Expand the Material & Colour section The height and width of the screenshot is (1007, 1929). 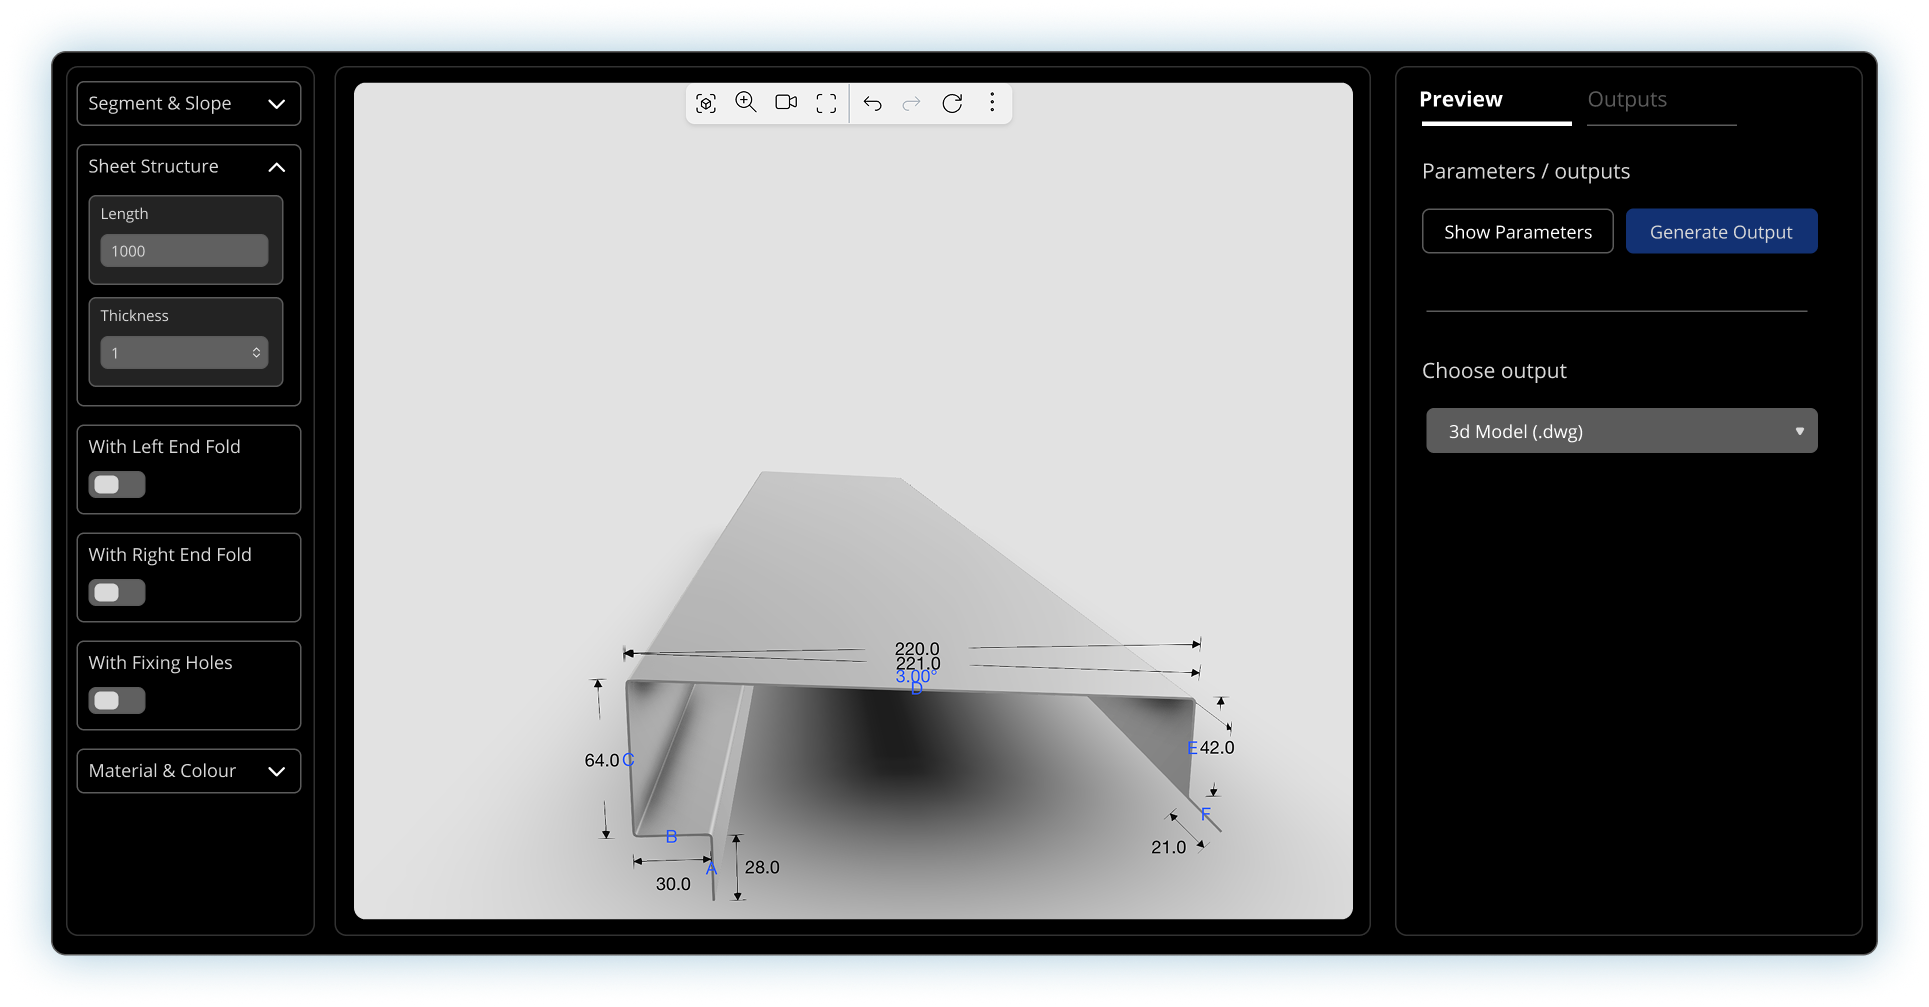(x=189, y=771)
